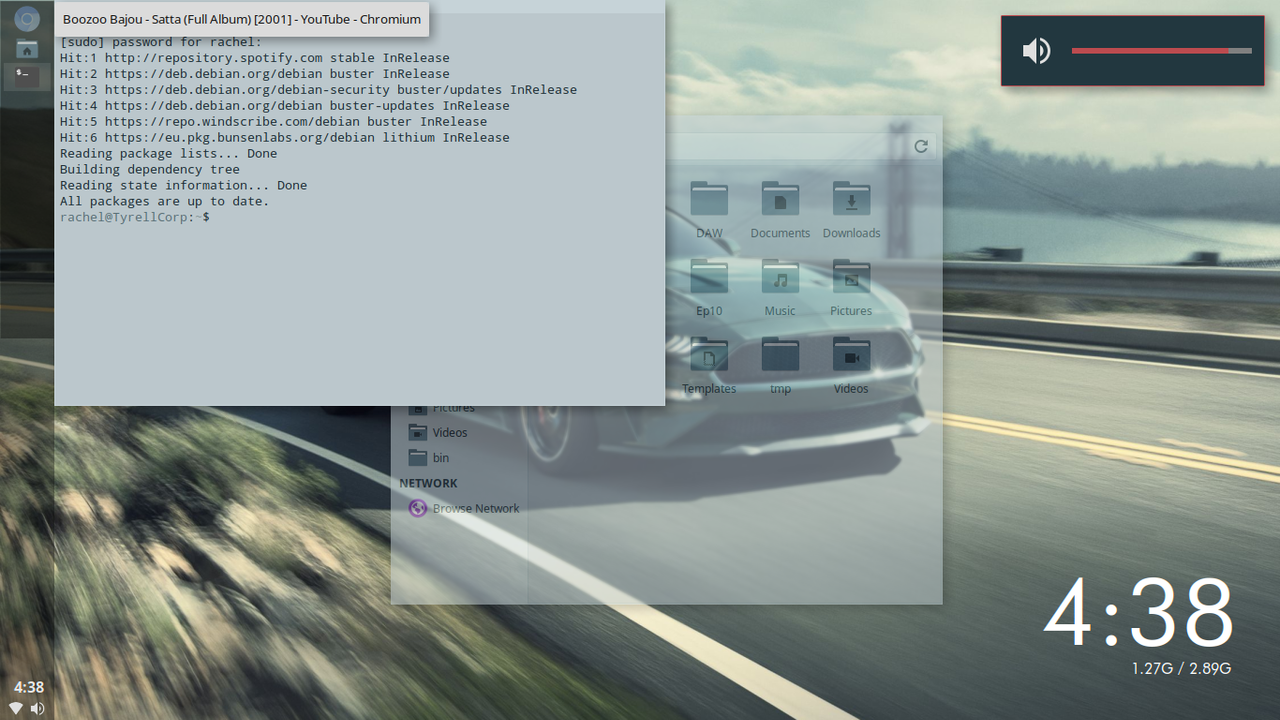
Task: Click the Hit:6 eu.pkg.bunsenlabs.org line
Action: (284, 137)
